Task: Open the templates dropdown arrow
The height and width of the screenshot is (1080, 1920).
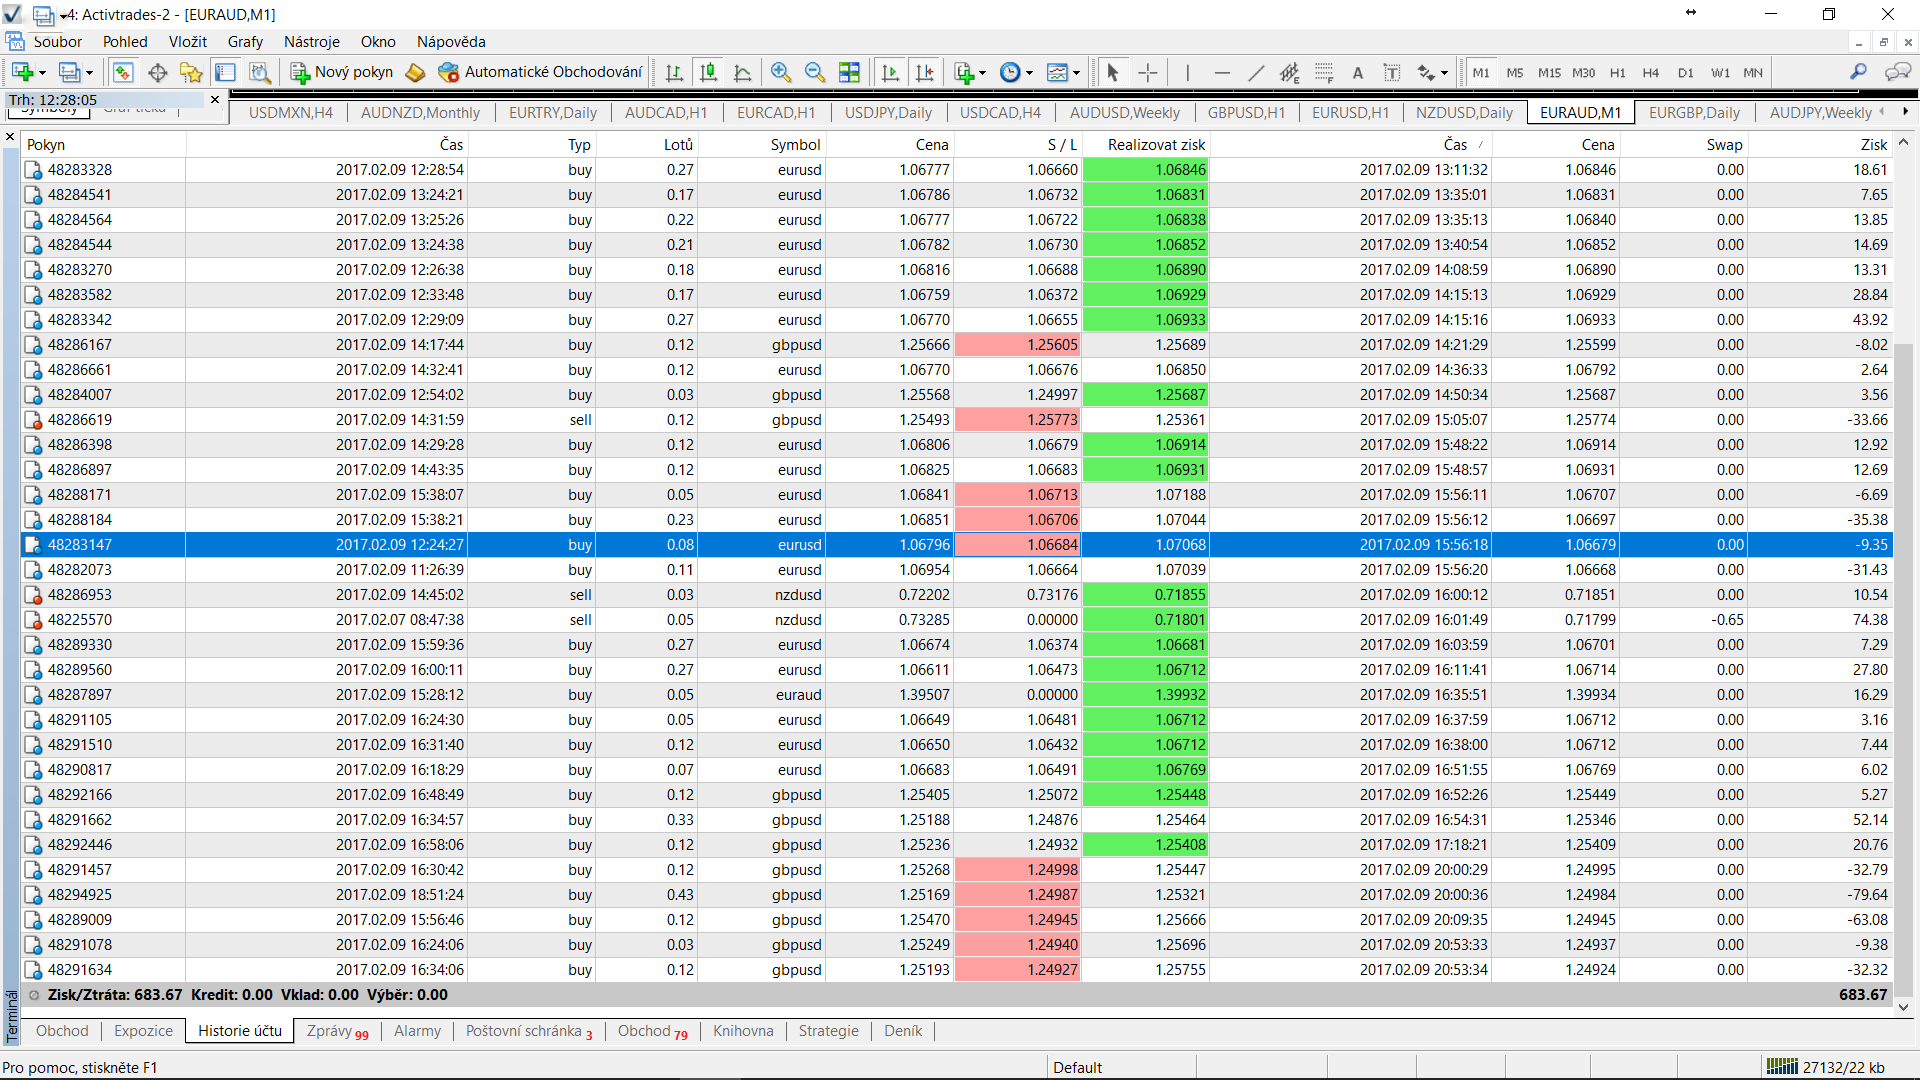Action: 1076,73
